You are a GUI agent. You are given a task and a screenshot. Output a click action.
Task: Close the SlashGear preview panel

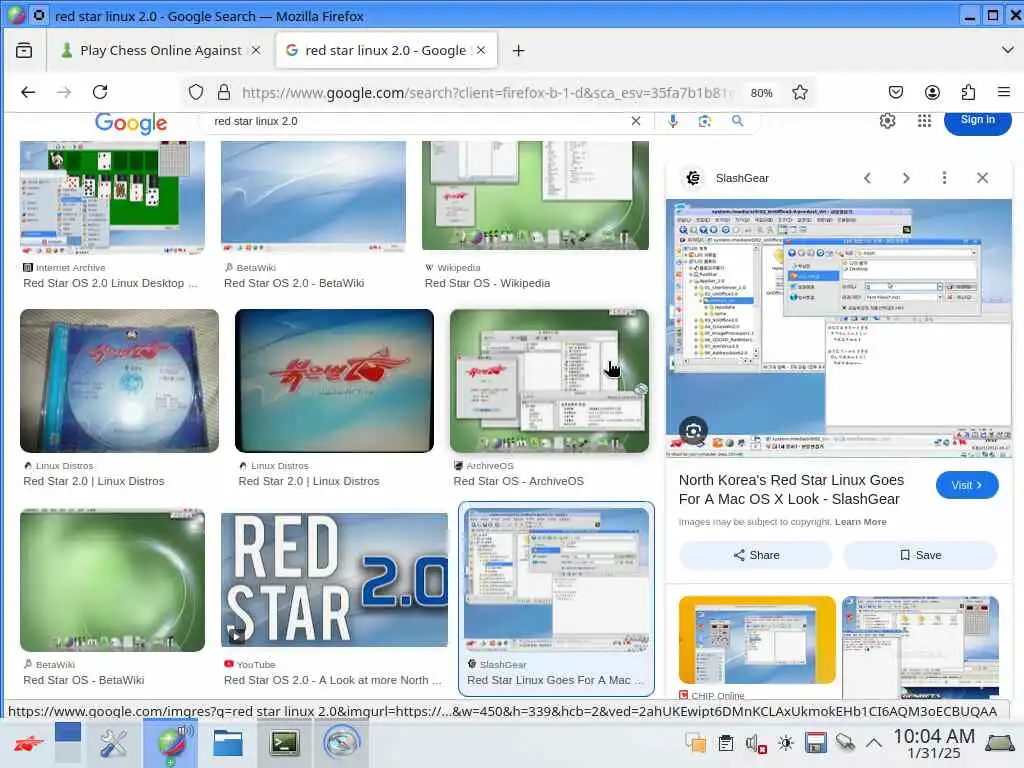982,178
